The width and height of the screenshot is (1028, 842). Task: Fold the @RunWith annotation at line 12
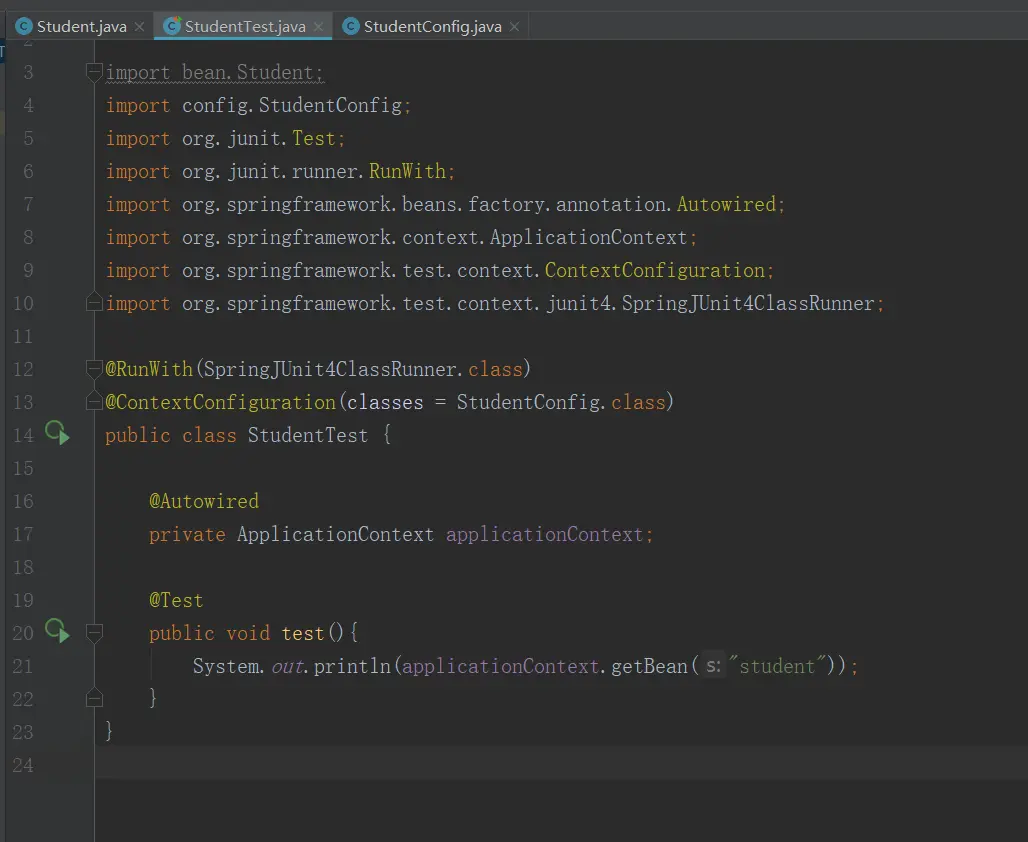[94, 369]
